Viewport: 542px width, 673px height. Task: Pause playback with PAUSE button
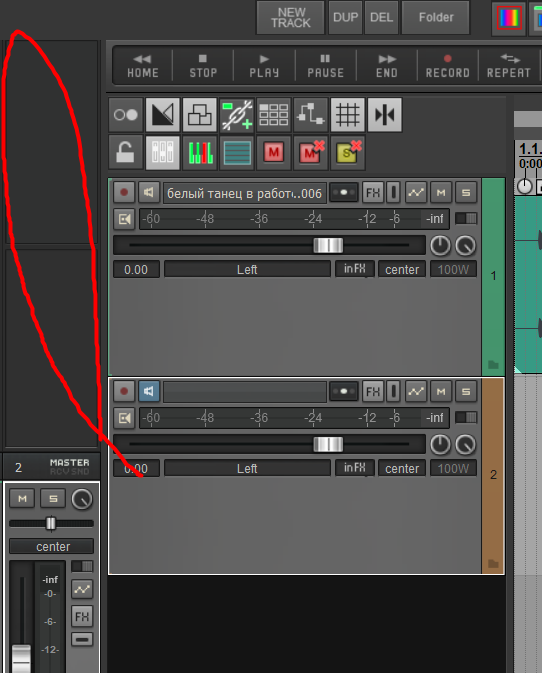[x=325, y=66]
